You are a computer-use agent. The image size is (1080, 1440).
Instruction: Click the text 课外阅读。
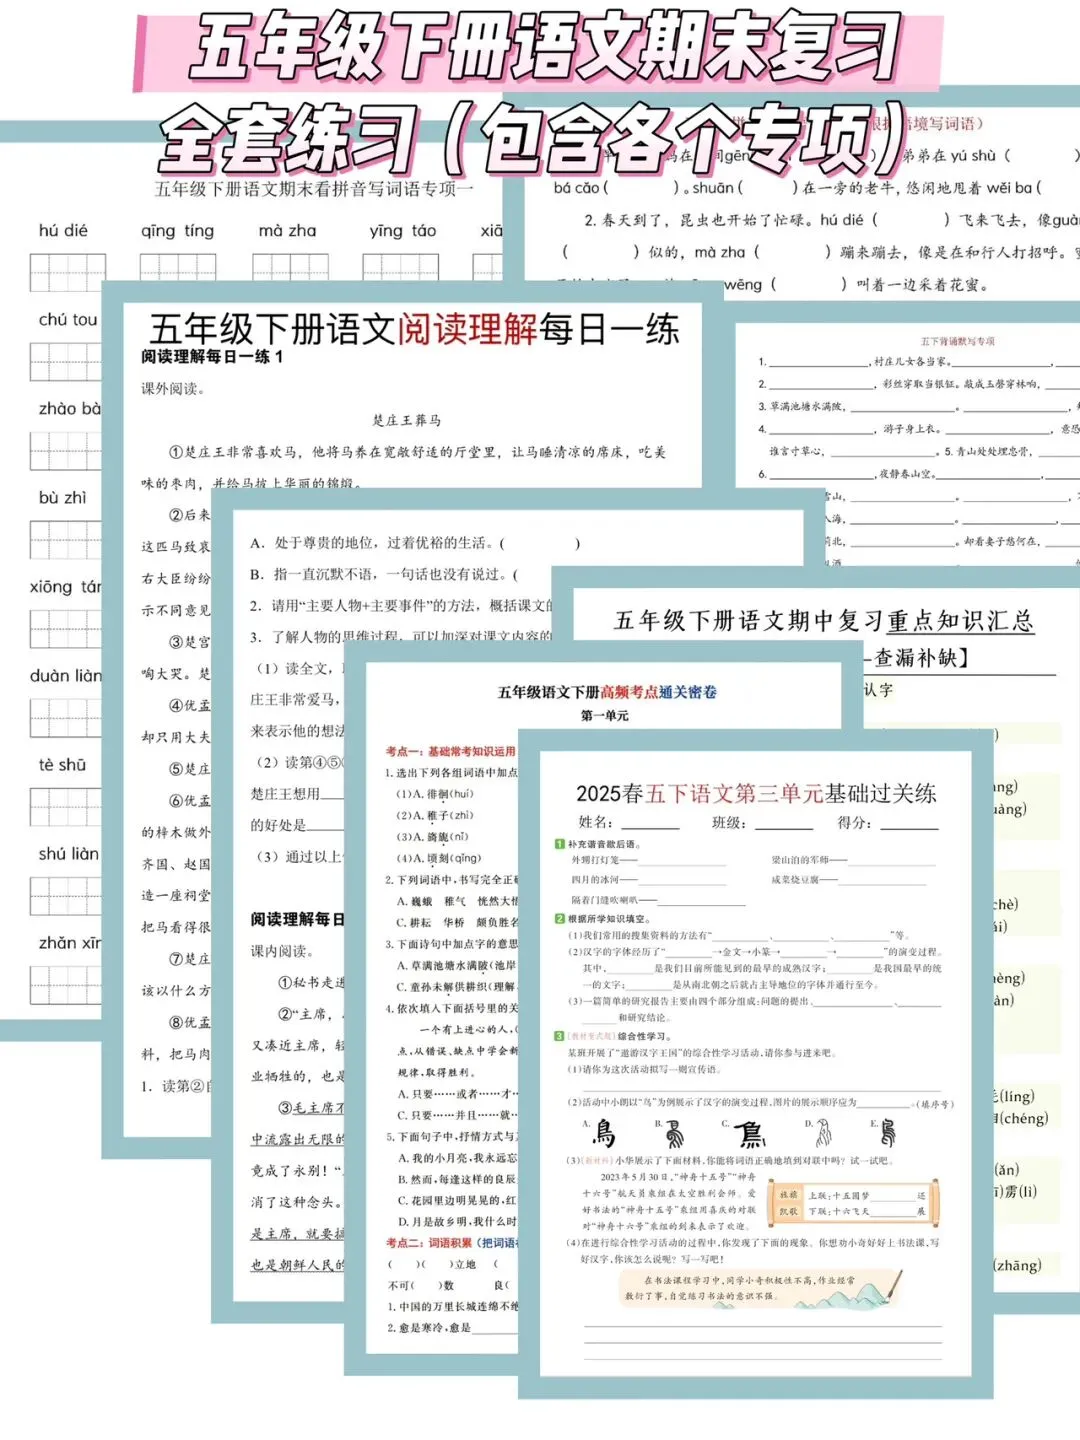tap(173, 389)
